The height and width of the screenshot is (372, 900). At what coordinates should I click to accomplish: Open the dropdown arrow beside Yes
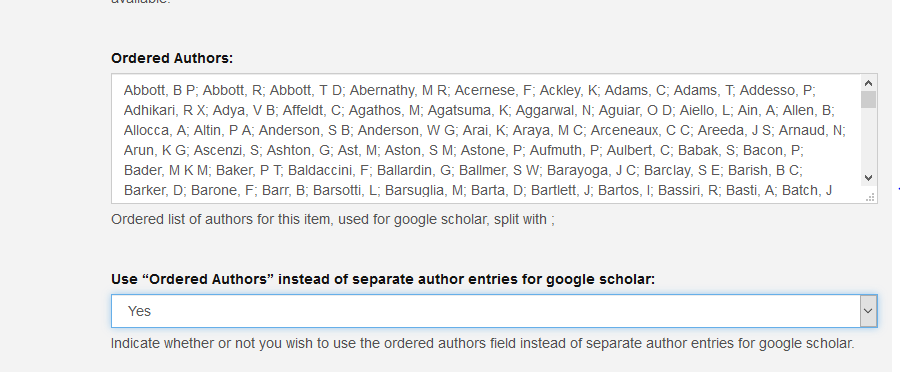coord(868,311)
